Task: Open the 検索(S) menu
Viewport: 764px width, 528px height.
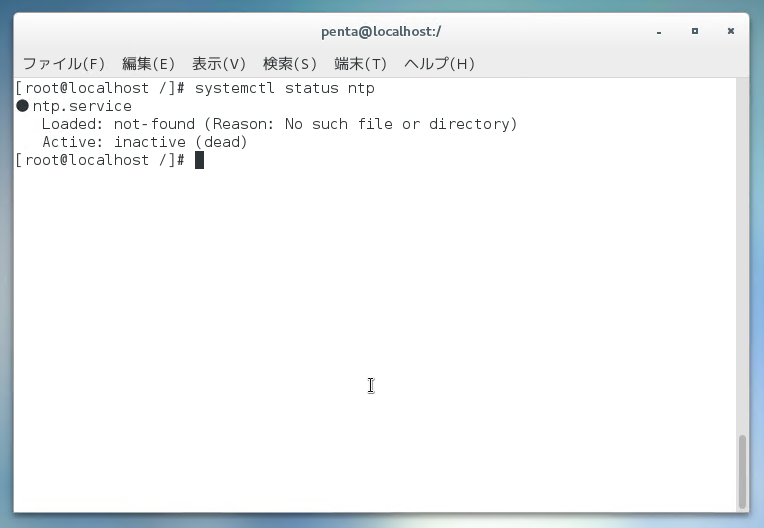Action: [x=290, y=64]
